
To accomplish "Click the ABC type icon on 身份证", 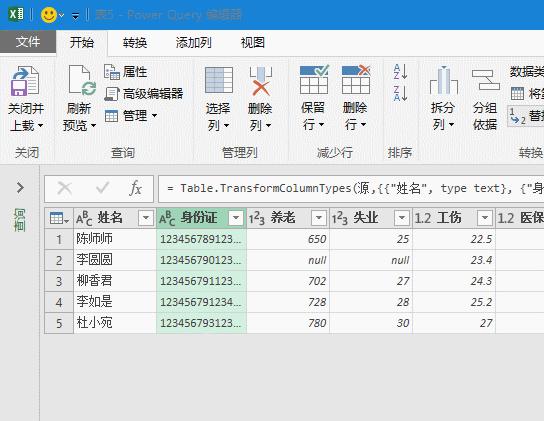I will tap(167, 218).
